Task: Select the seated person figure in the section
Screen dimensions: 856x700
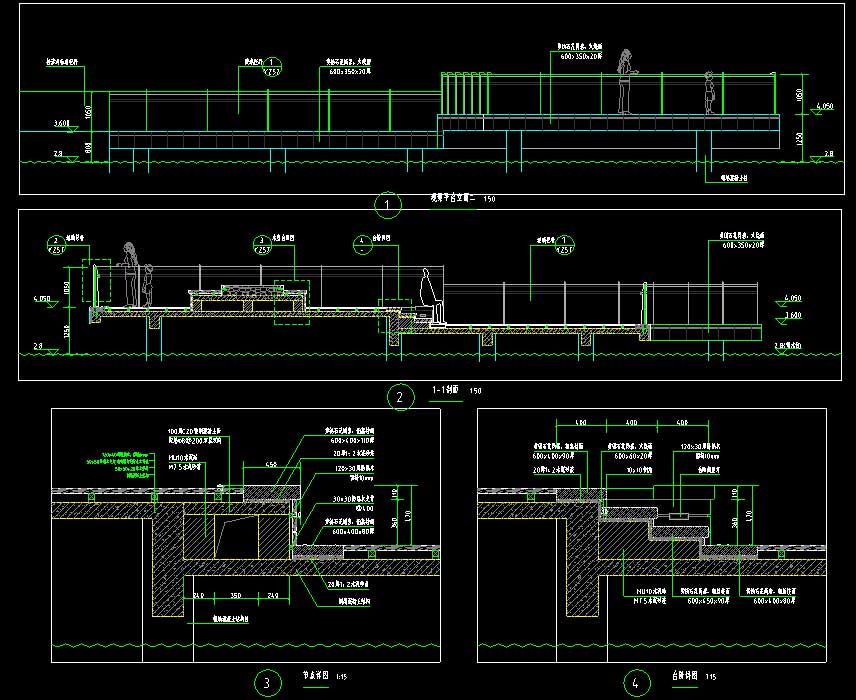Action: pos(431,296)
